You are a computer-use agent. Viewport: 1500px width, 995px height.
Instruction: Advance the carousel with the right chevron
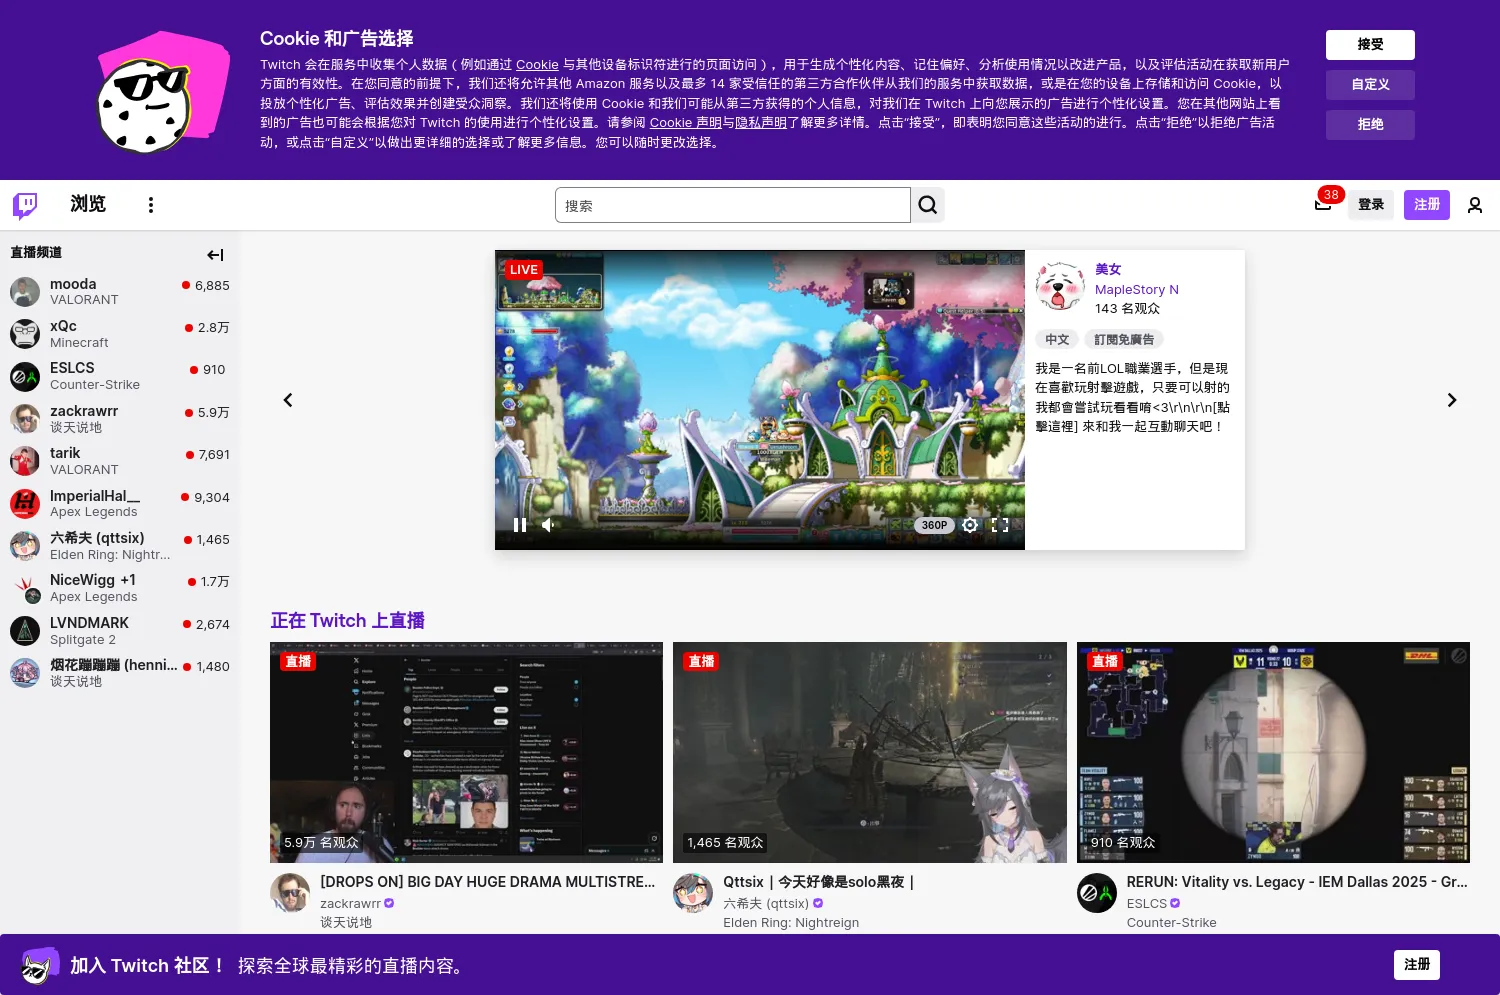tap(1451, 399)
